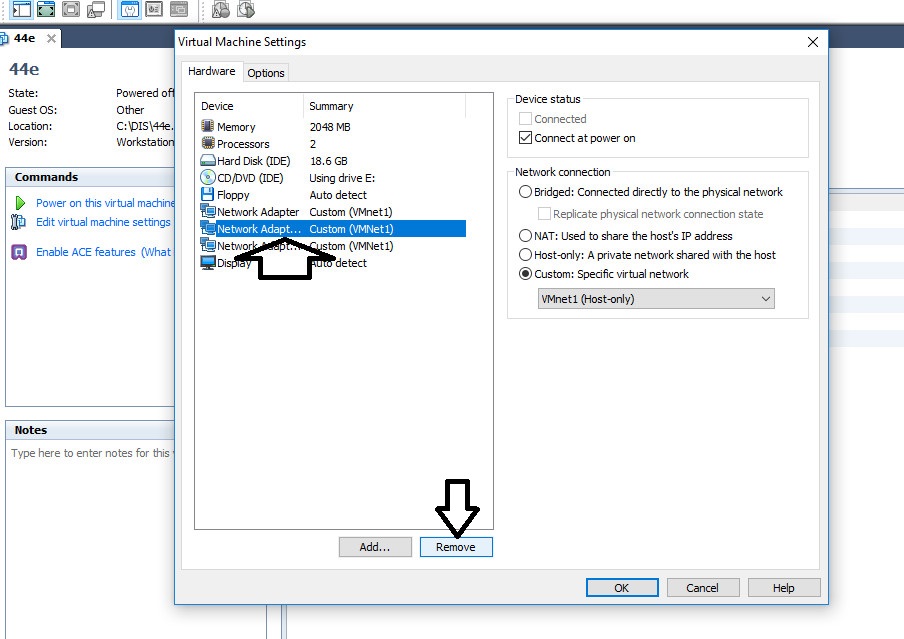Open the VMnet1 (Host-only) dropdown

[x=656, y=299]
